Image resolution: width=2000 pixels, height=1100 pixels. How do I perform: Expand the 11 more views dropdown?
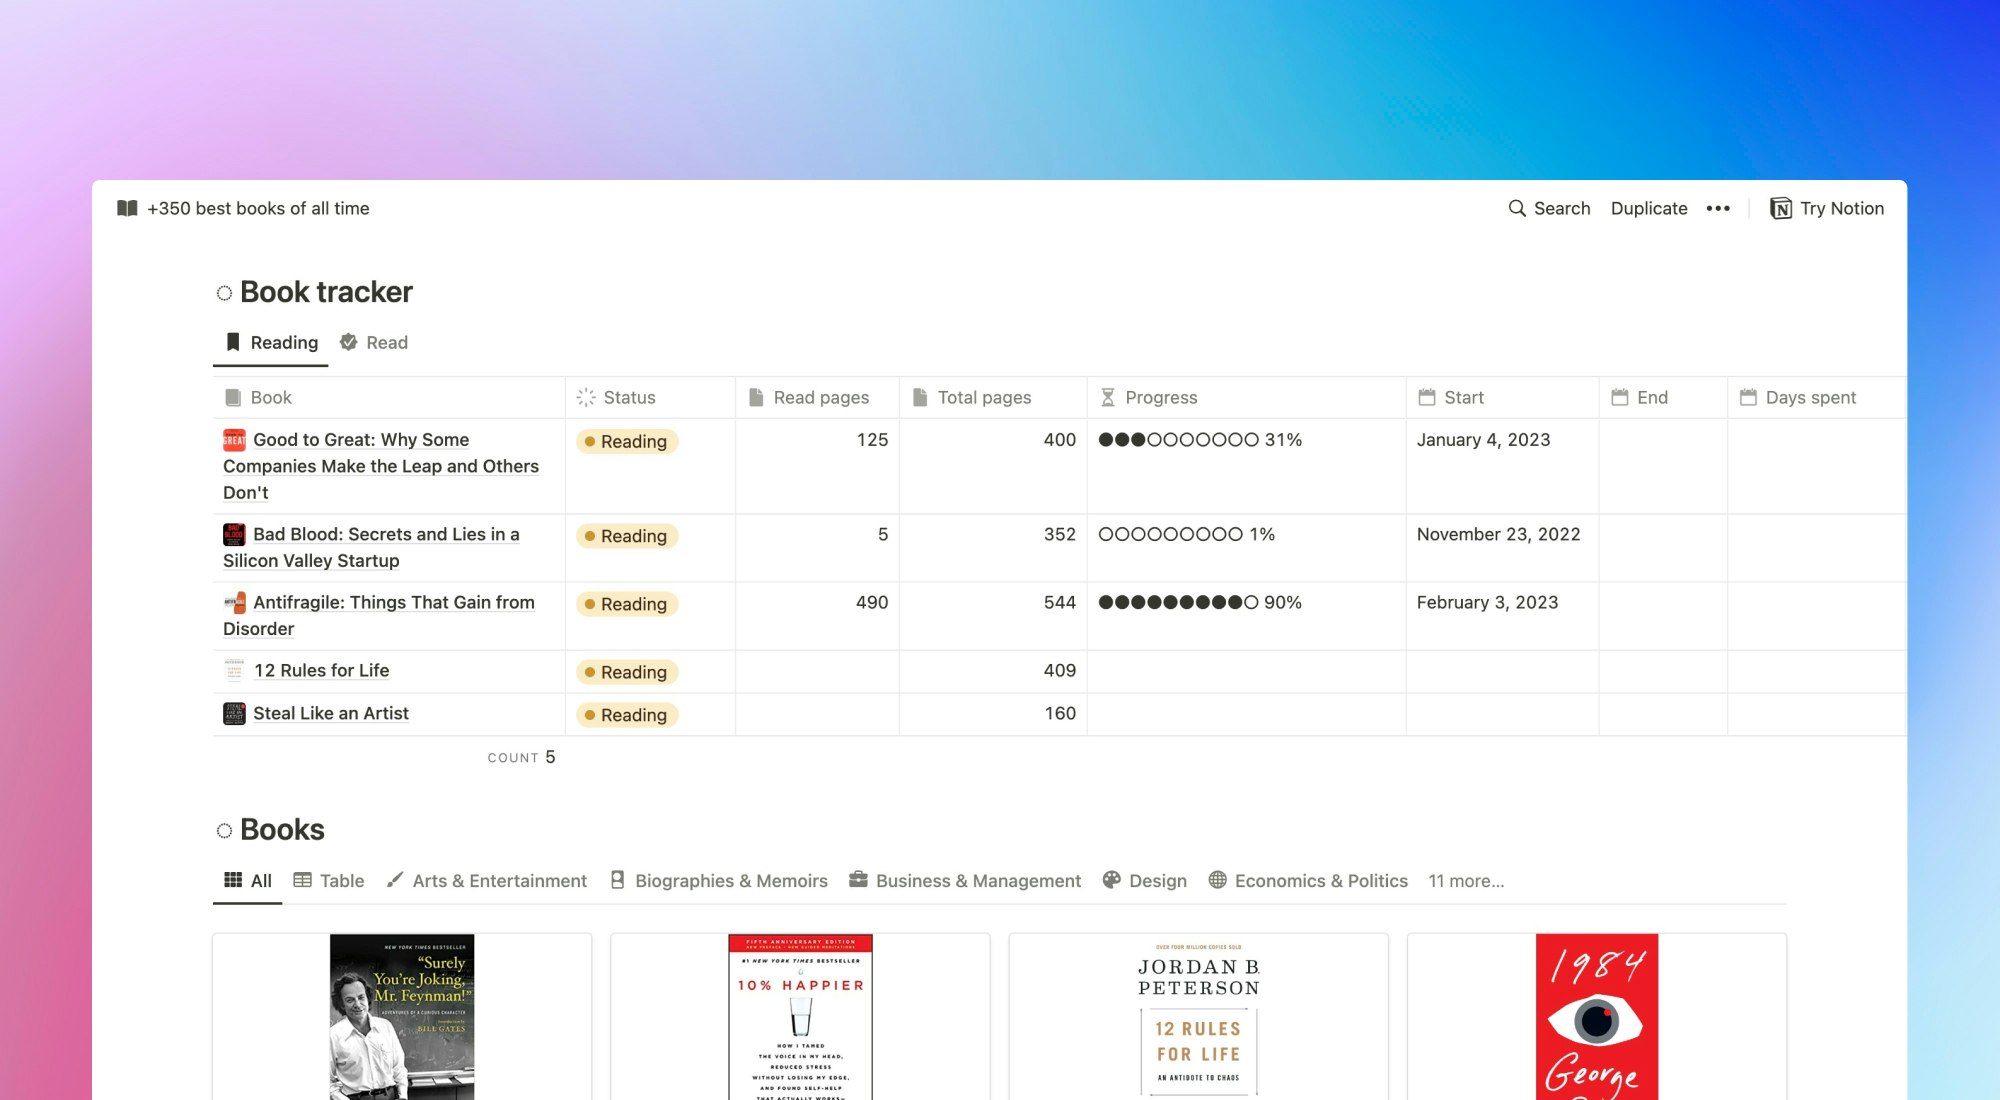[x=1466, y=881]
